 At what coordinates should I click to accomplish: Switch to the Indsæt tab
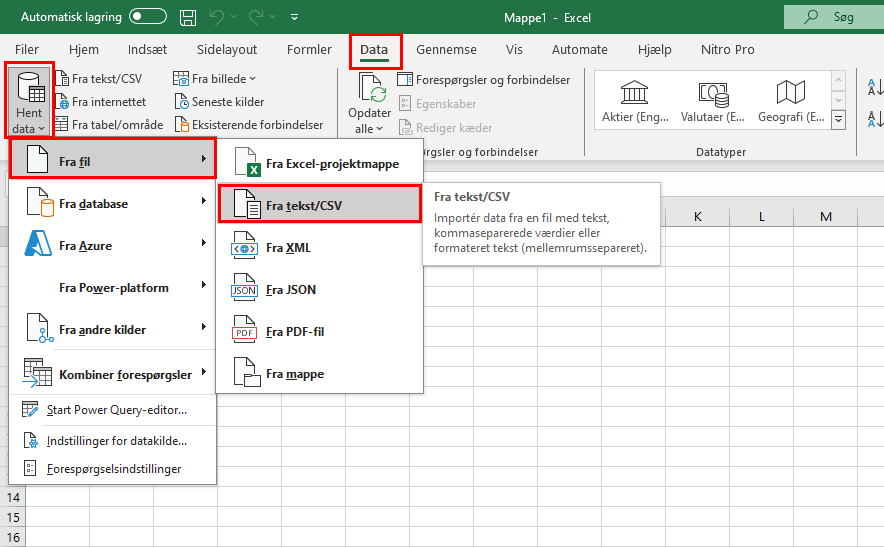point(147,50)
